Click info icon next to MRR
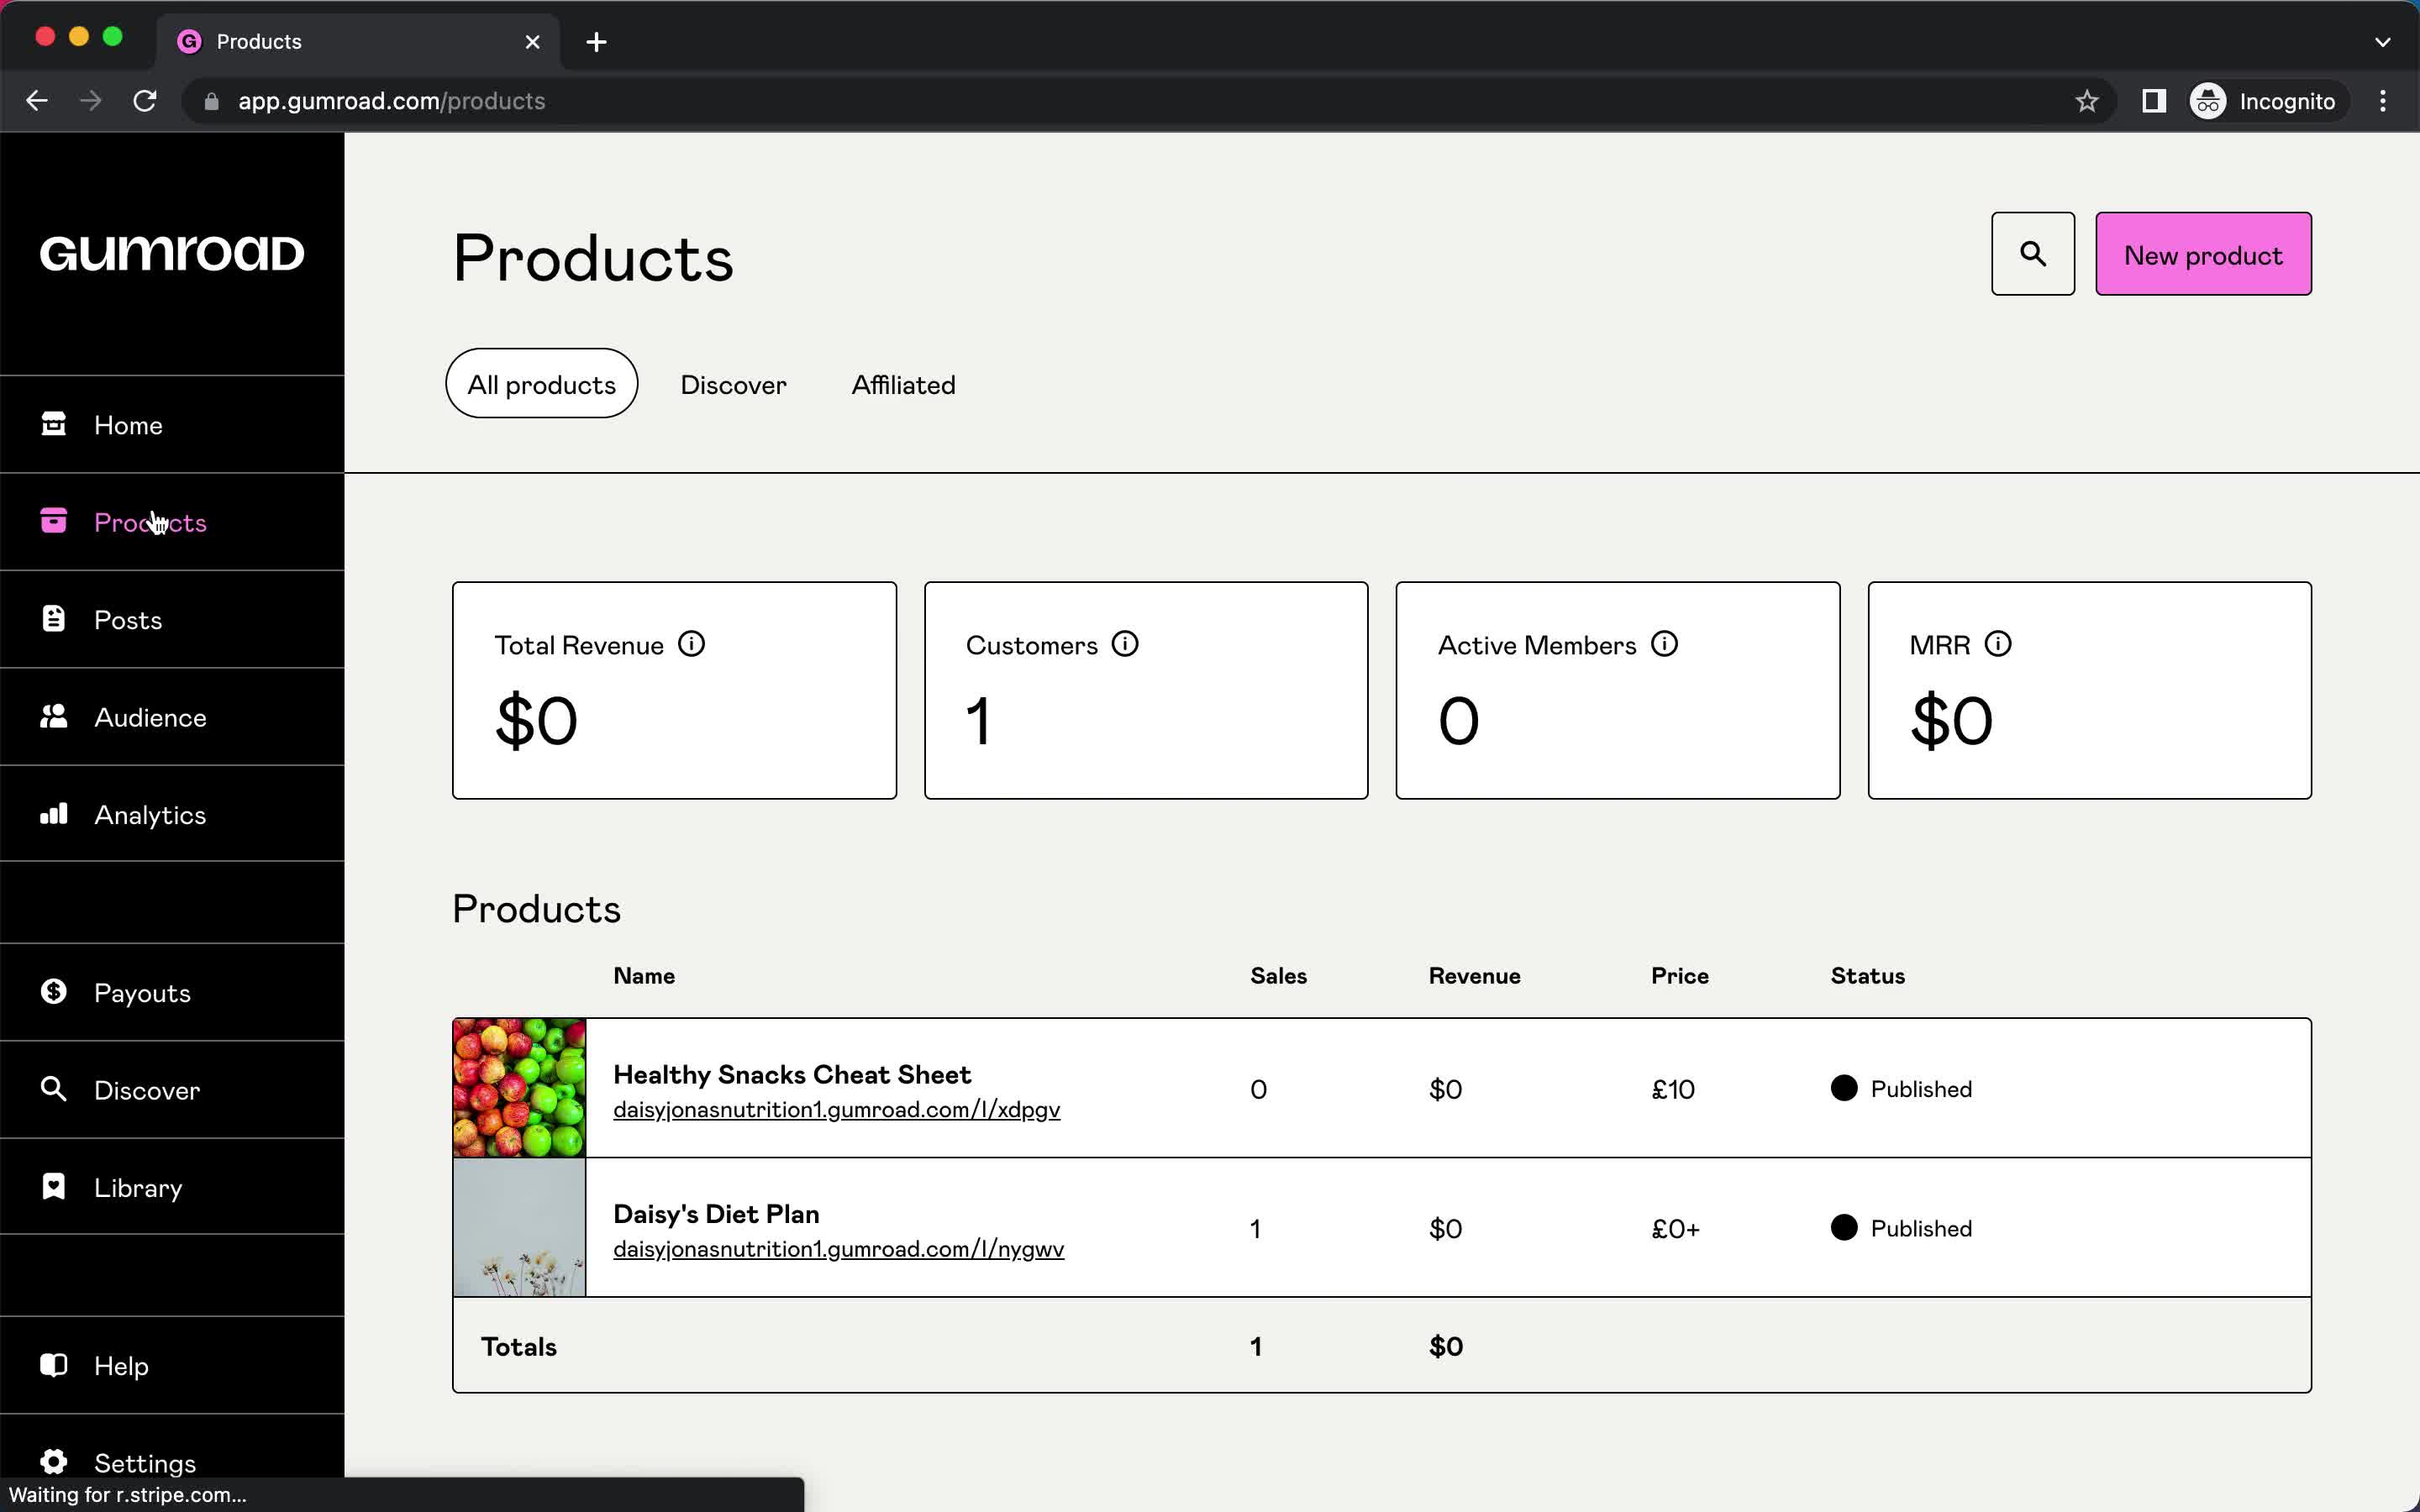 (1998, 644)
